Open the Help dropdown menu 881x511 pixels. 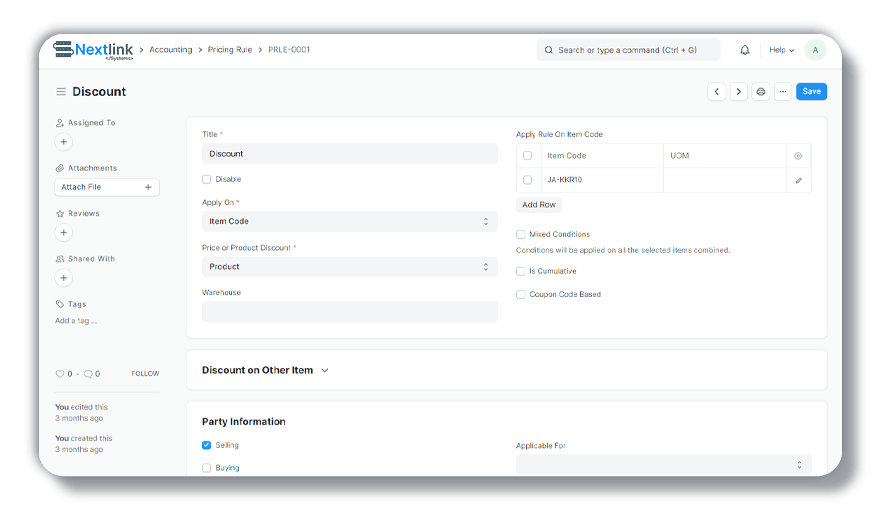pos(782,50)
